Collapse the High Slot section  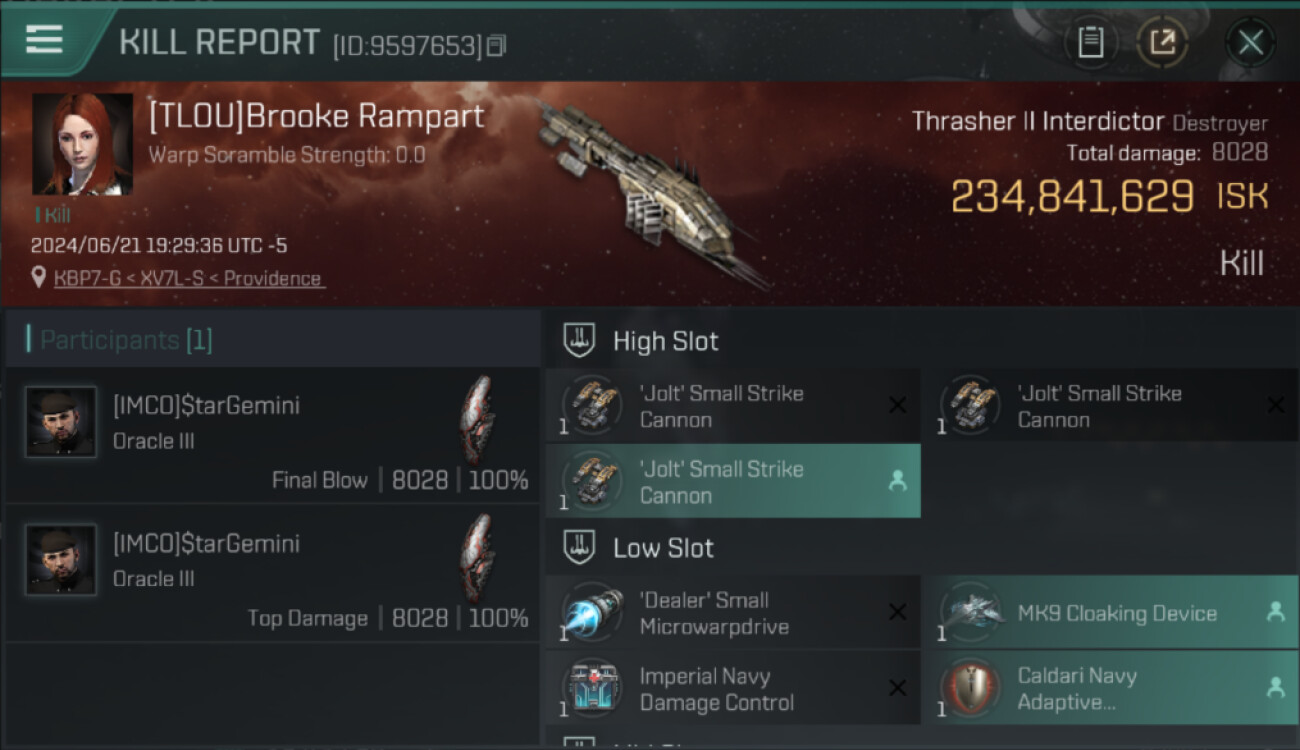580,341
